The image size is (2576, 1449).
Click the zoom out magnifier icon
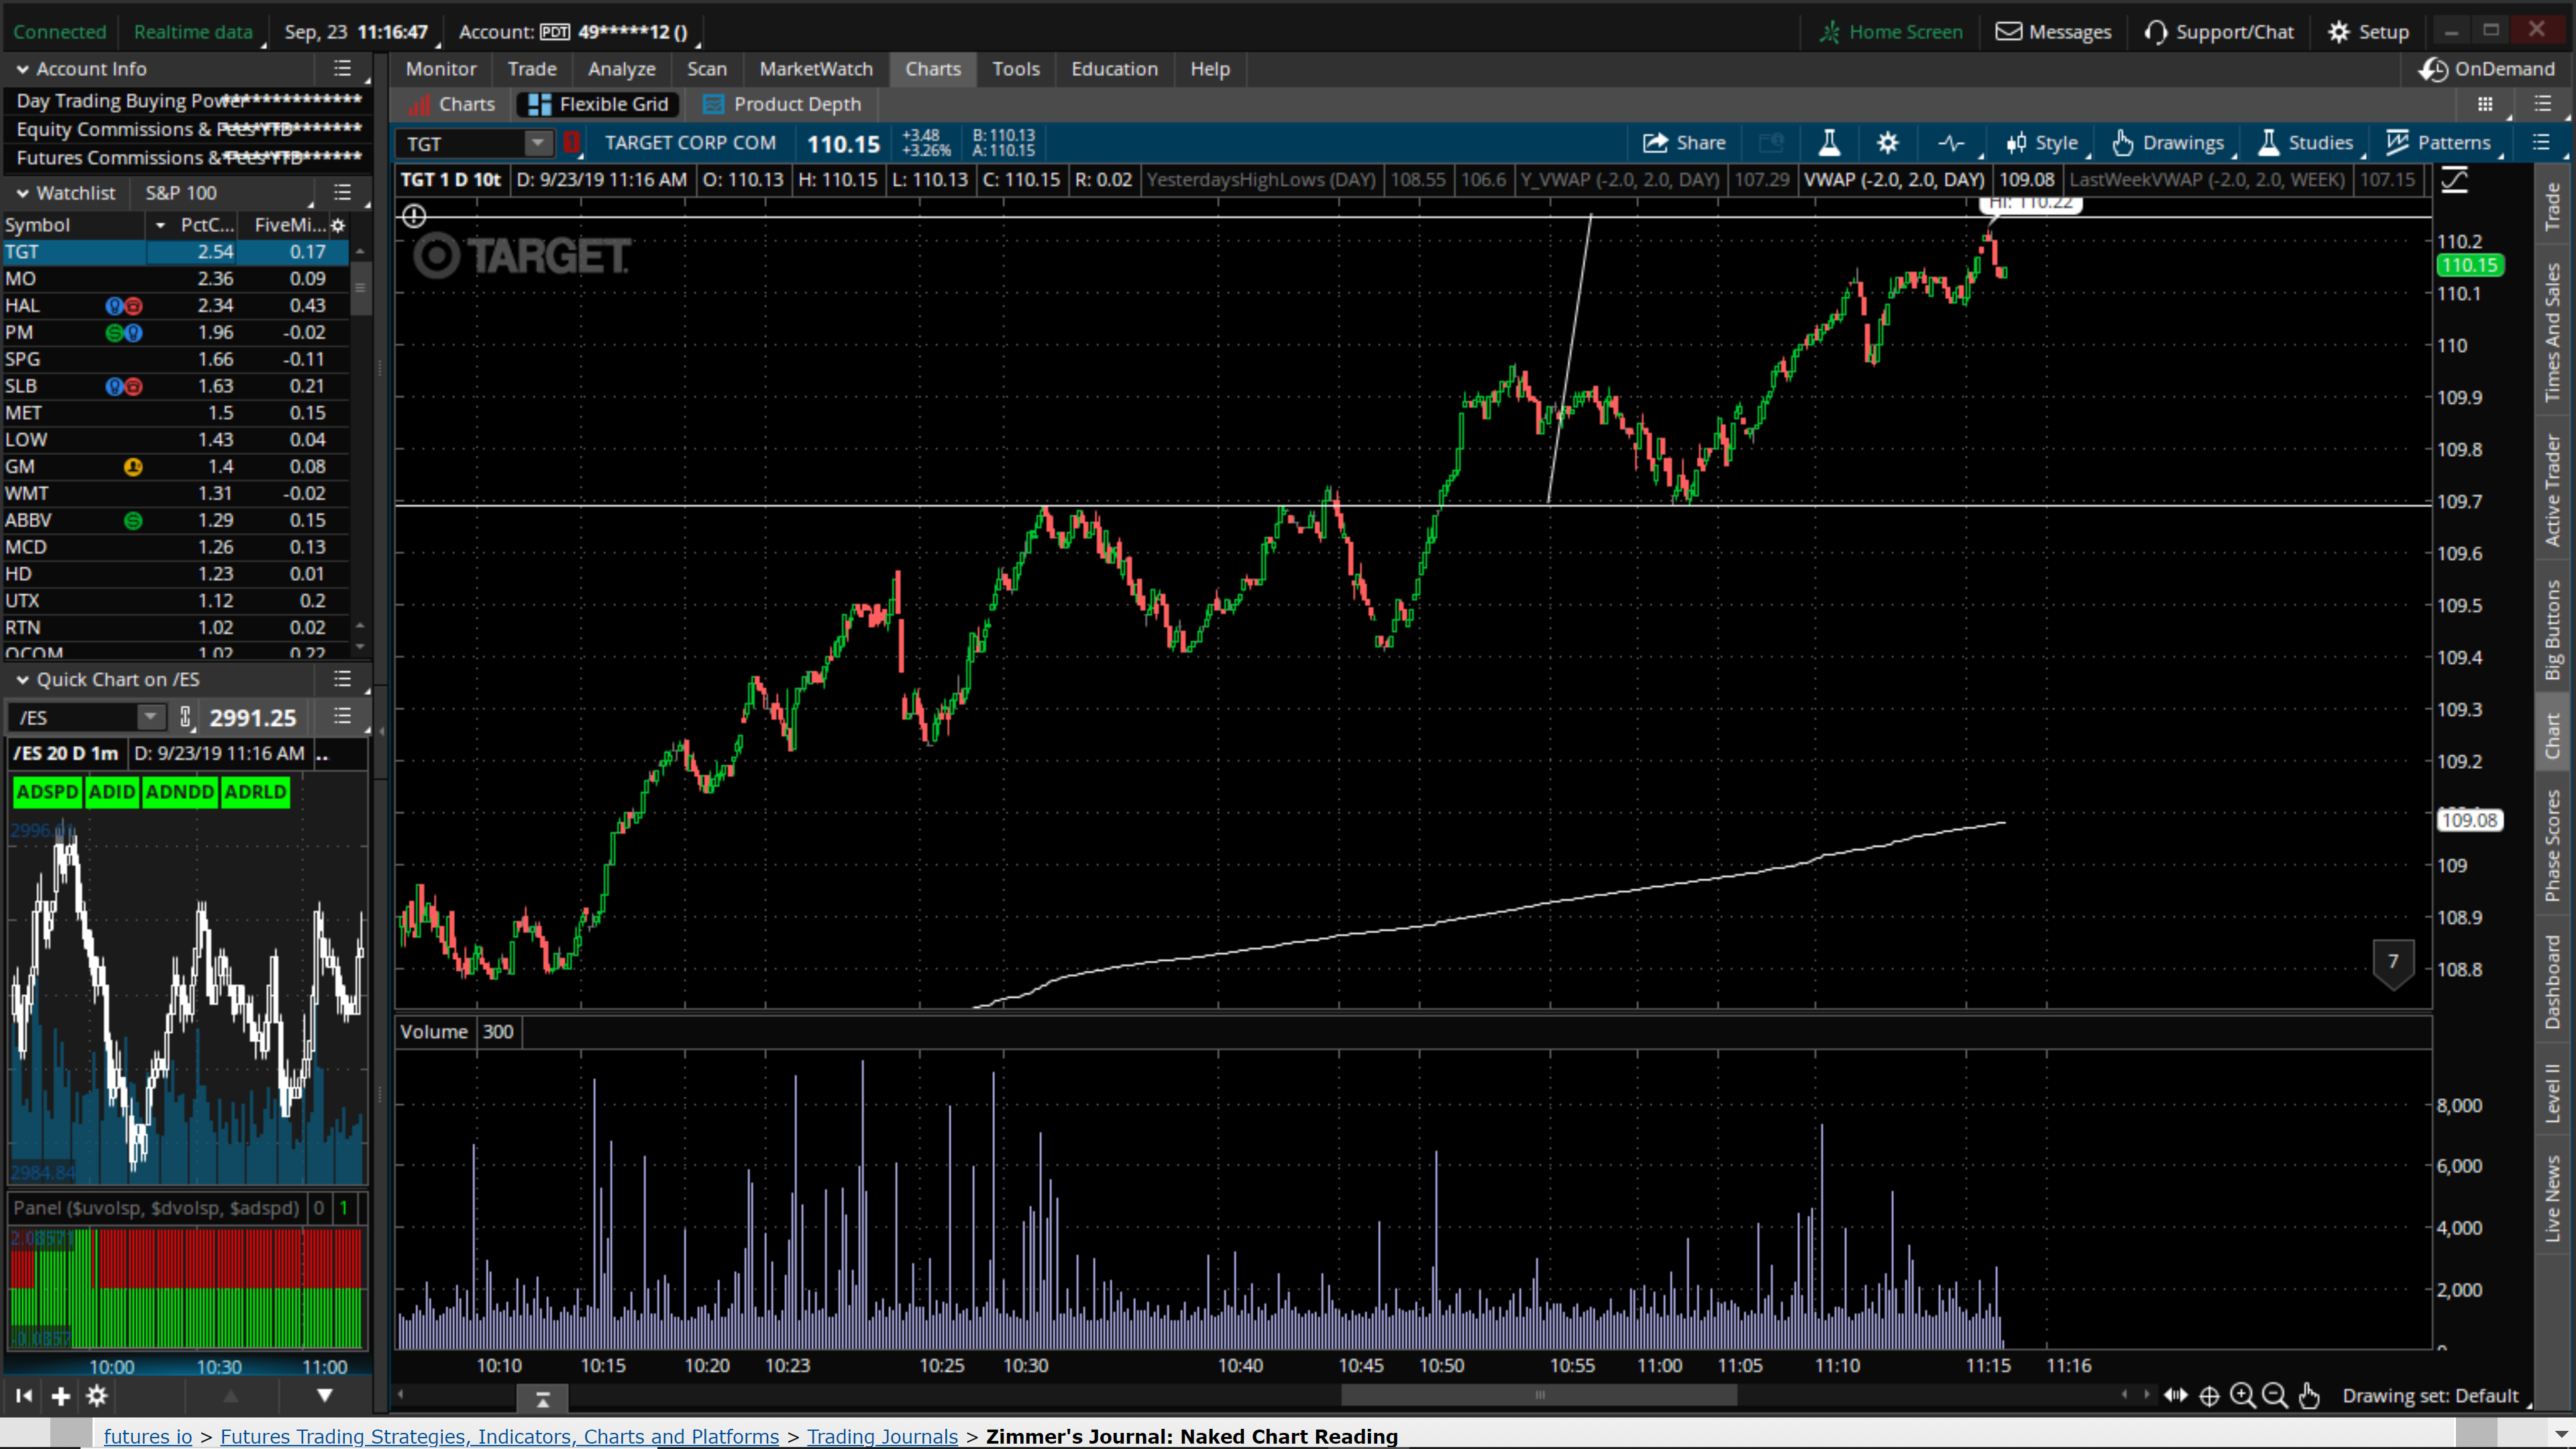(2275, 1395)
